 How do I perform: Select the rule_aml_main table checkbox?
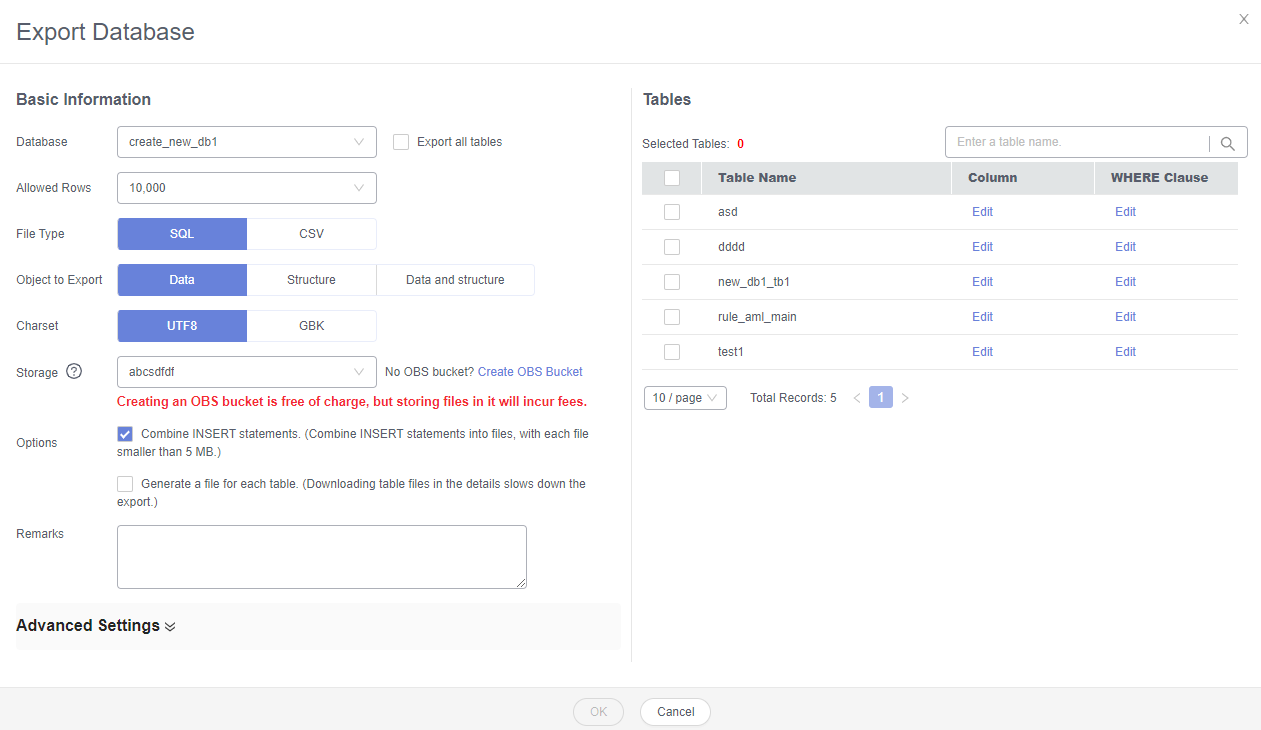tap(672, 317)
